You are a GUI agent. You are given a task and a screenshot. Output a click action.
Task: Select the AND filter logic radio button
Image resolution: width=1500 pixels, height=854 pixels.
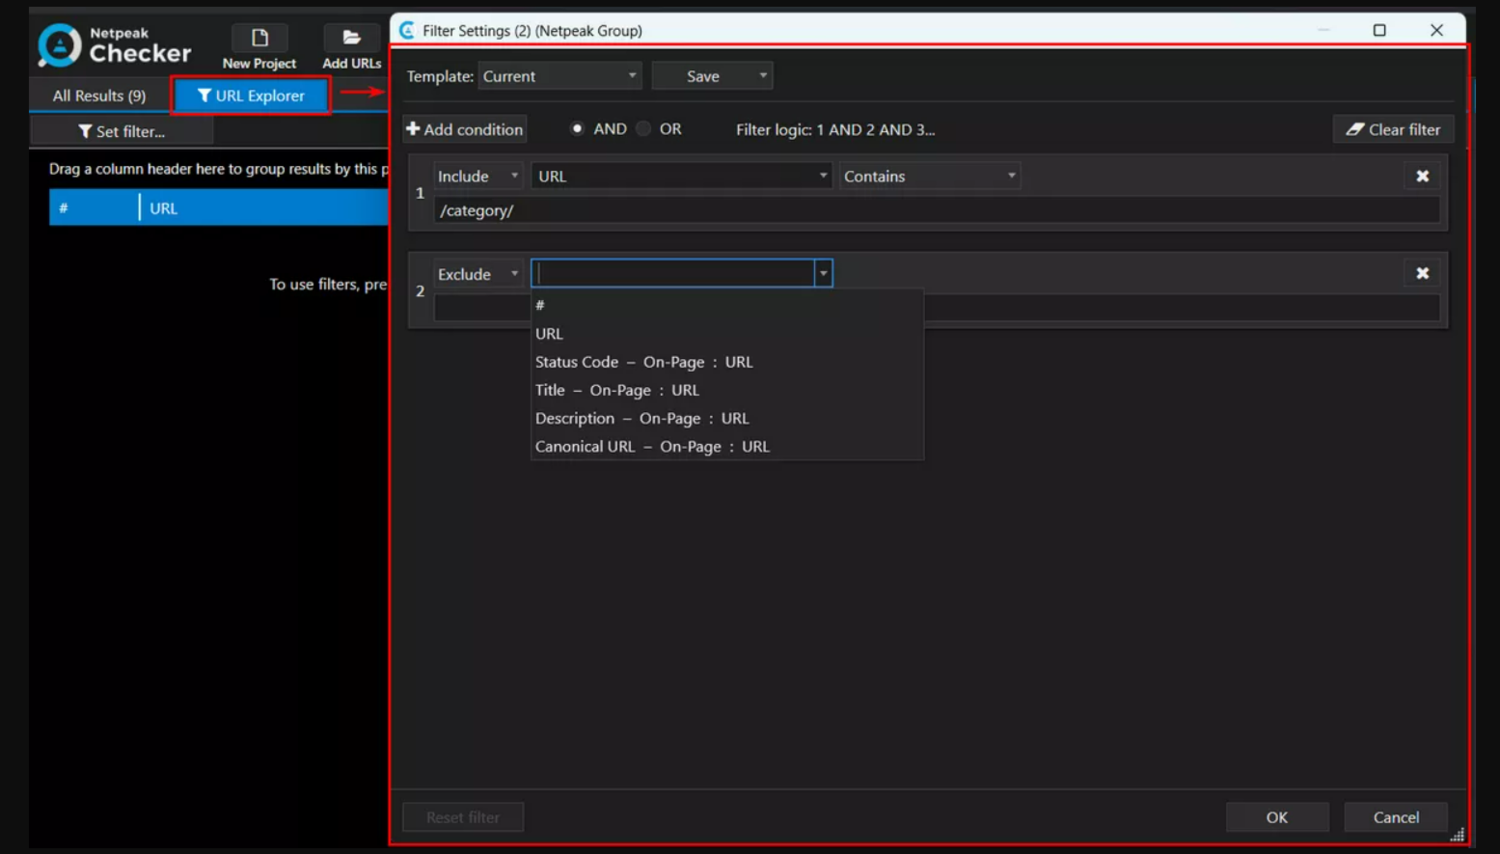(x=577, y=128)
